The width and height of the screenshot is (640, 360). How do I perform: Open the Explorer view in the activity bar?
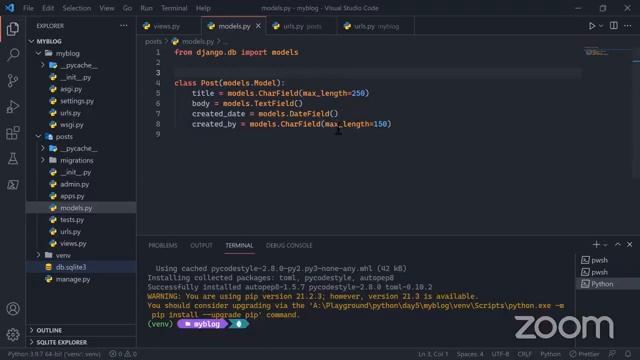click(13, 29)
